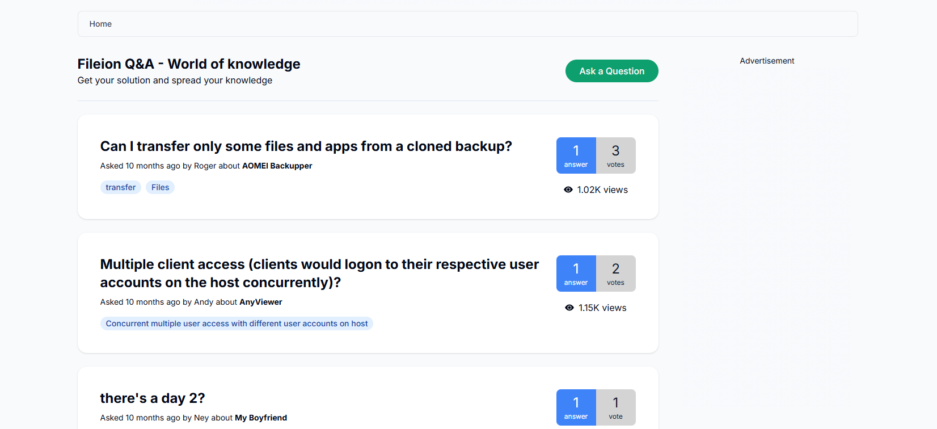Select the Concurrent multiple user access tag

[x=237, y=324]
